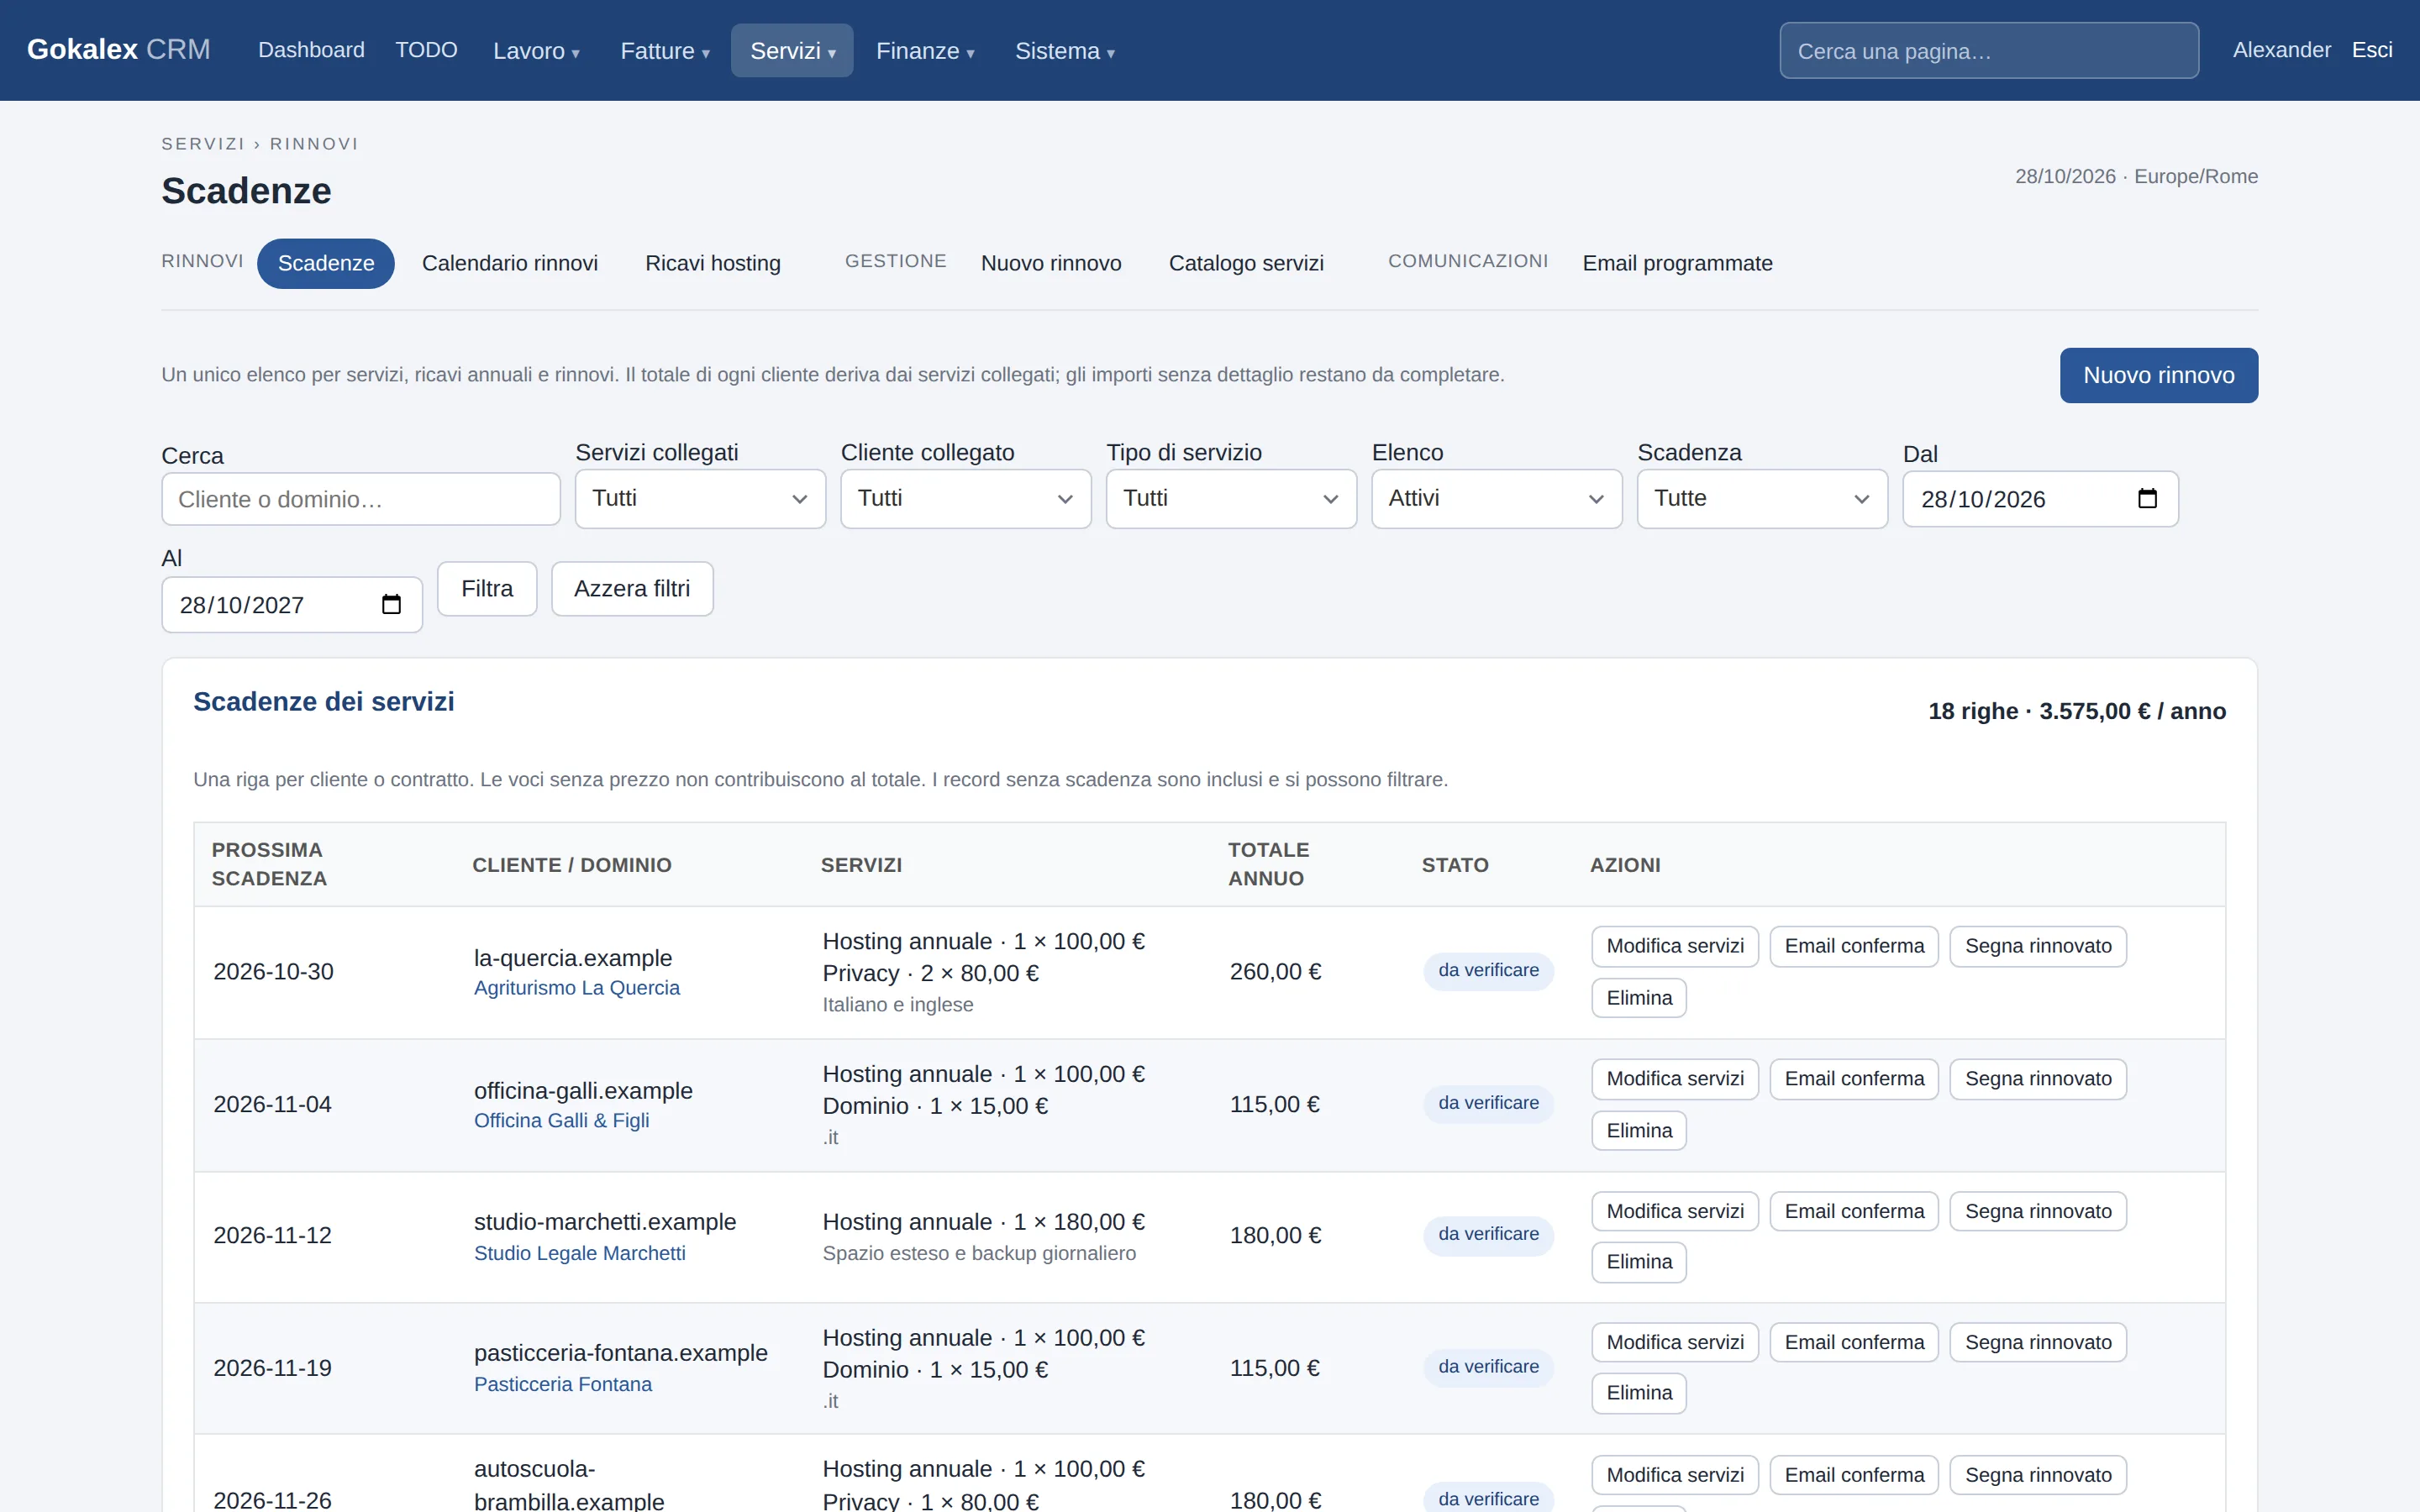Open the Fatture menu
Image resolution: width=2420 pixels, height=1512 pixels.
pyautogui.click(x=664, y=50)
